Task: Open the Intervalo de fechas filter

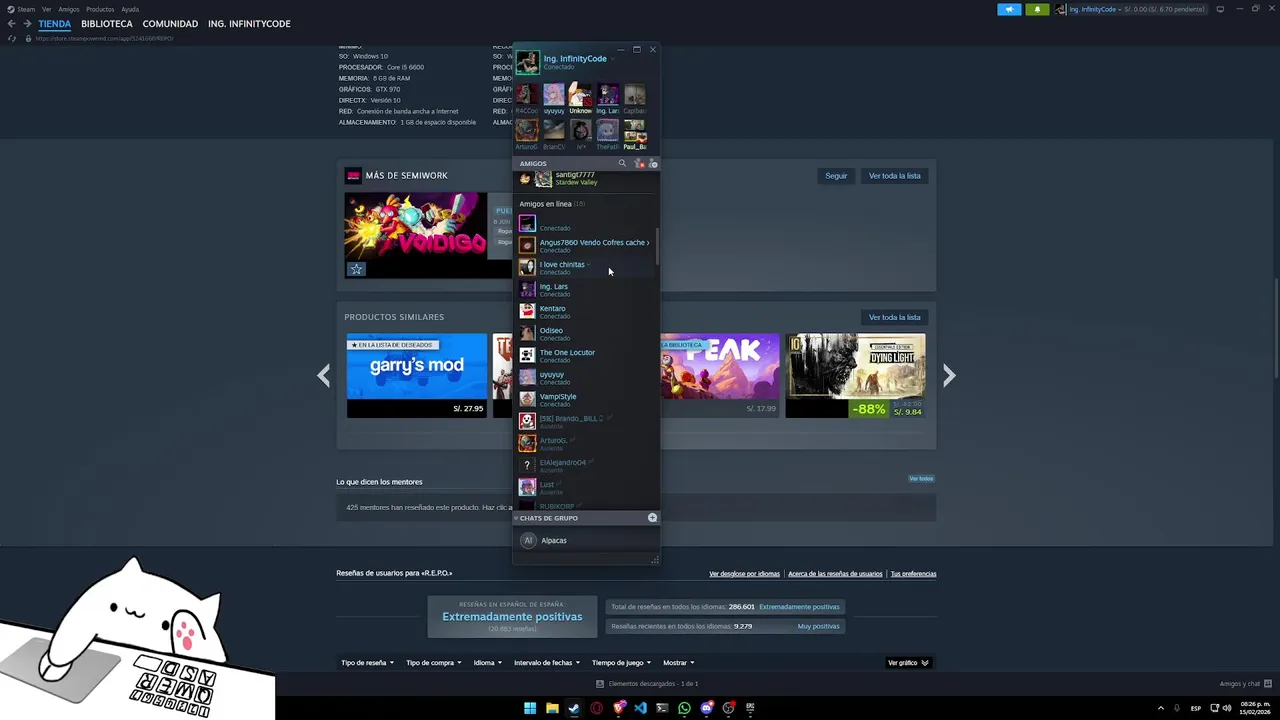Action: 546,663
